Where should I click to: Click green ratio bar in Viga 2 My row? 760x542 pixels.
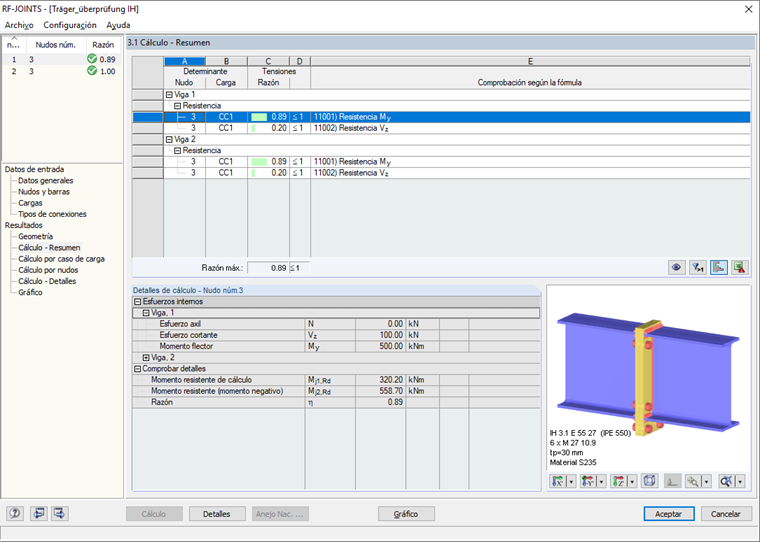pos(259,161)
